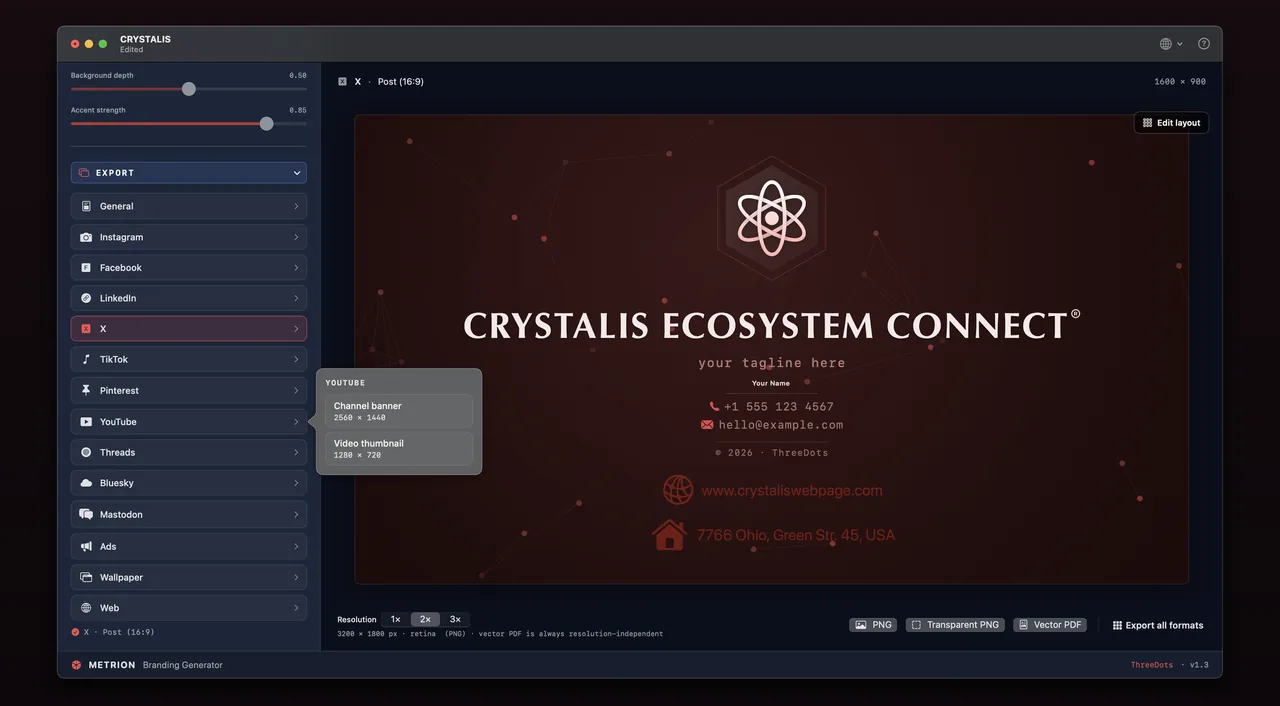Click the globe language icon in title bar
The image size is (1280, 706).
(x=1166, y=44)
